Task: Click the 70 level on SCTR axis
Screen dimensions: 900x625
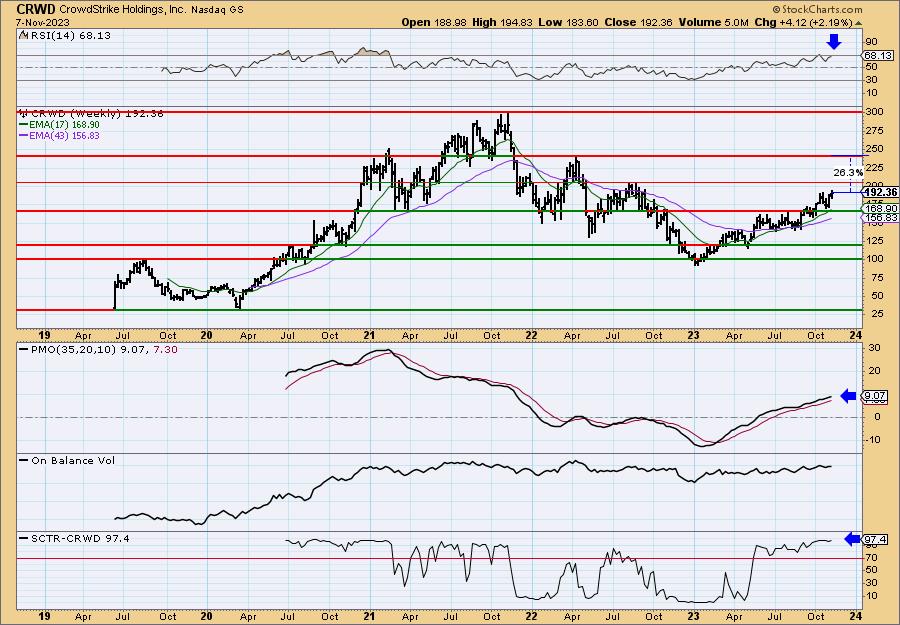Action: pos(872,557)
